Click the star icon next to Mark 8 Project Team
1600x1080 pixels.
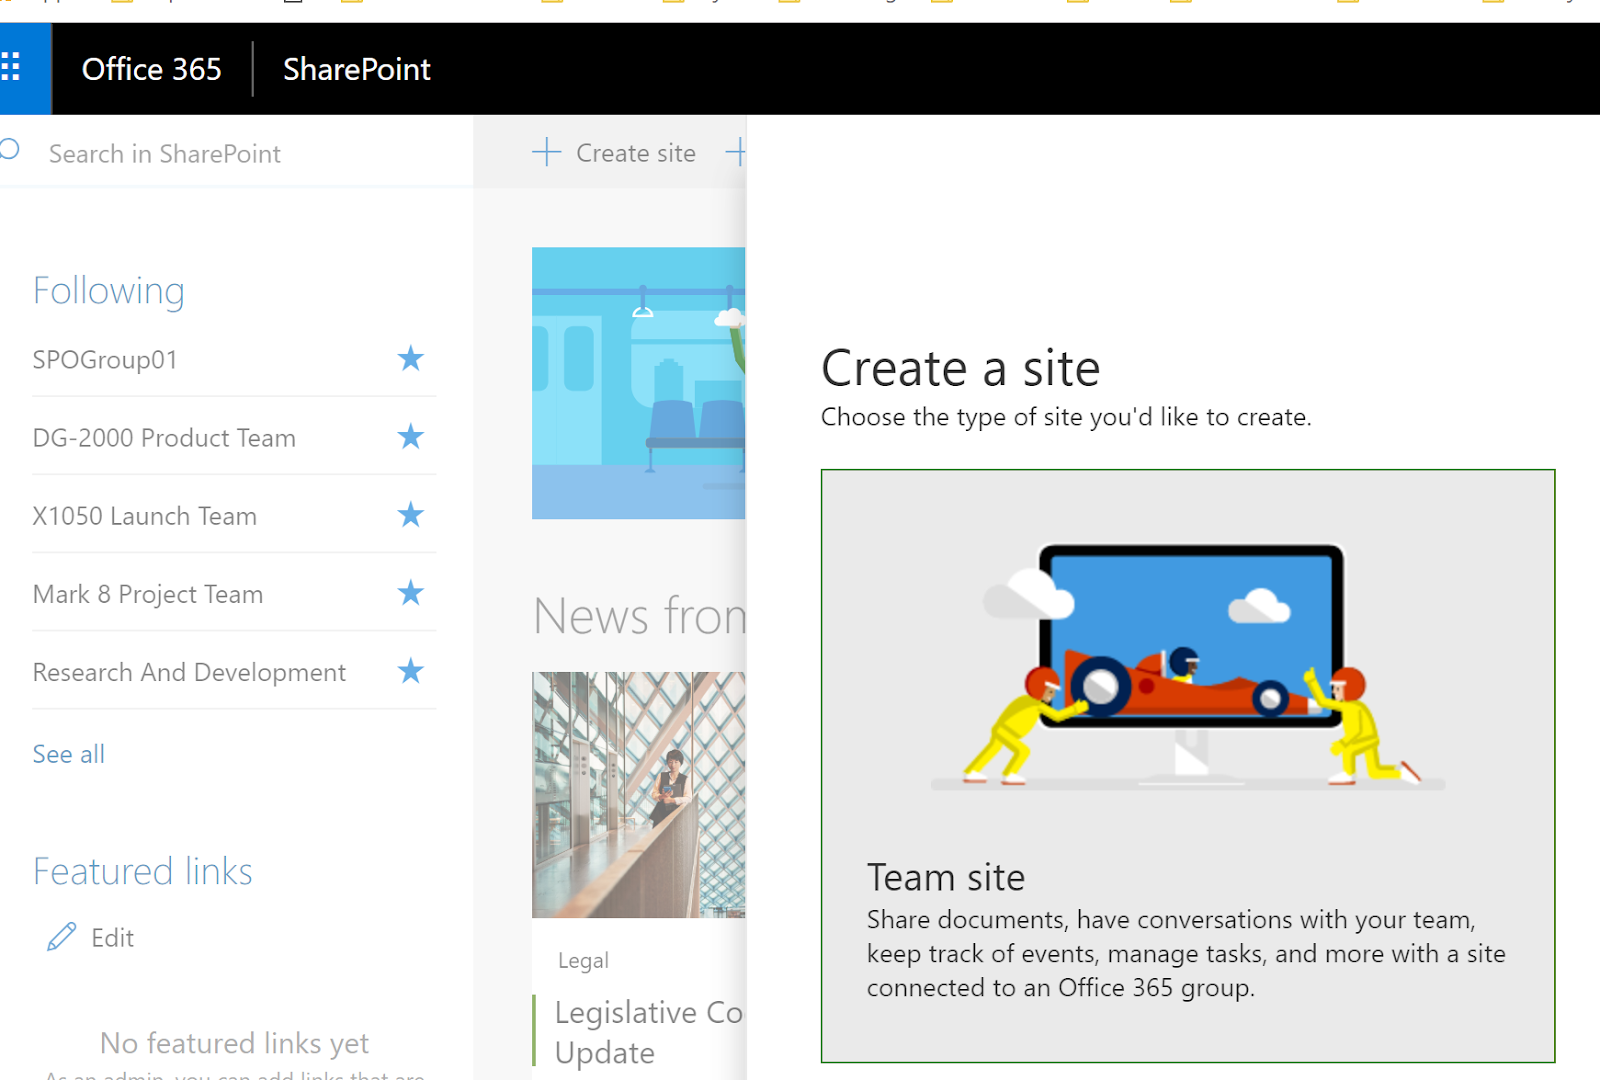coord(410,593)
